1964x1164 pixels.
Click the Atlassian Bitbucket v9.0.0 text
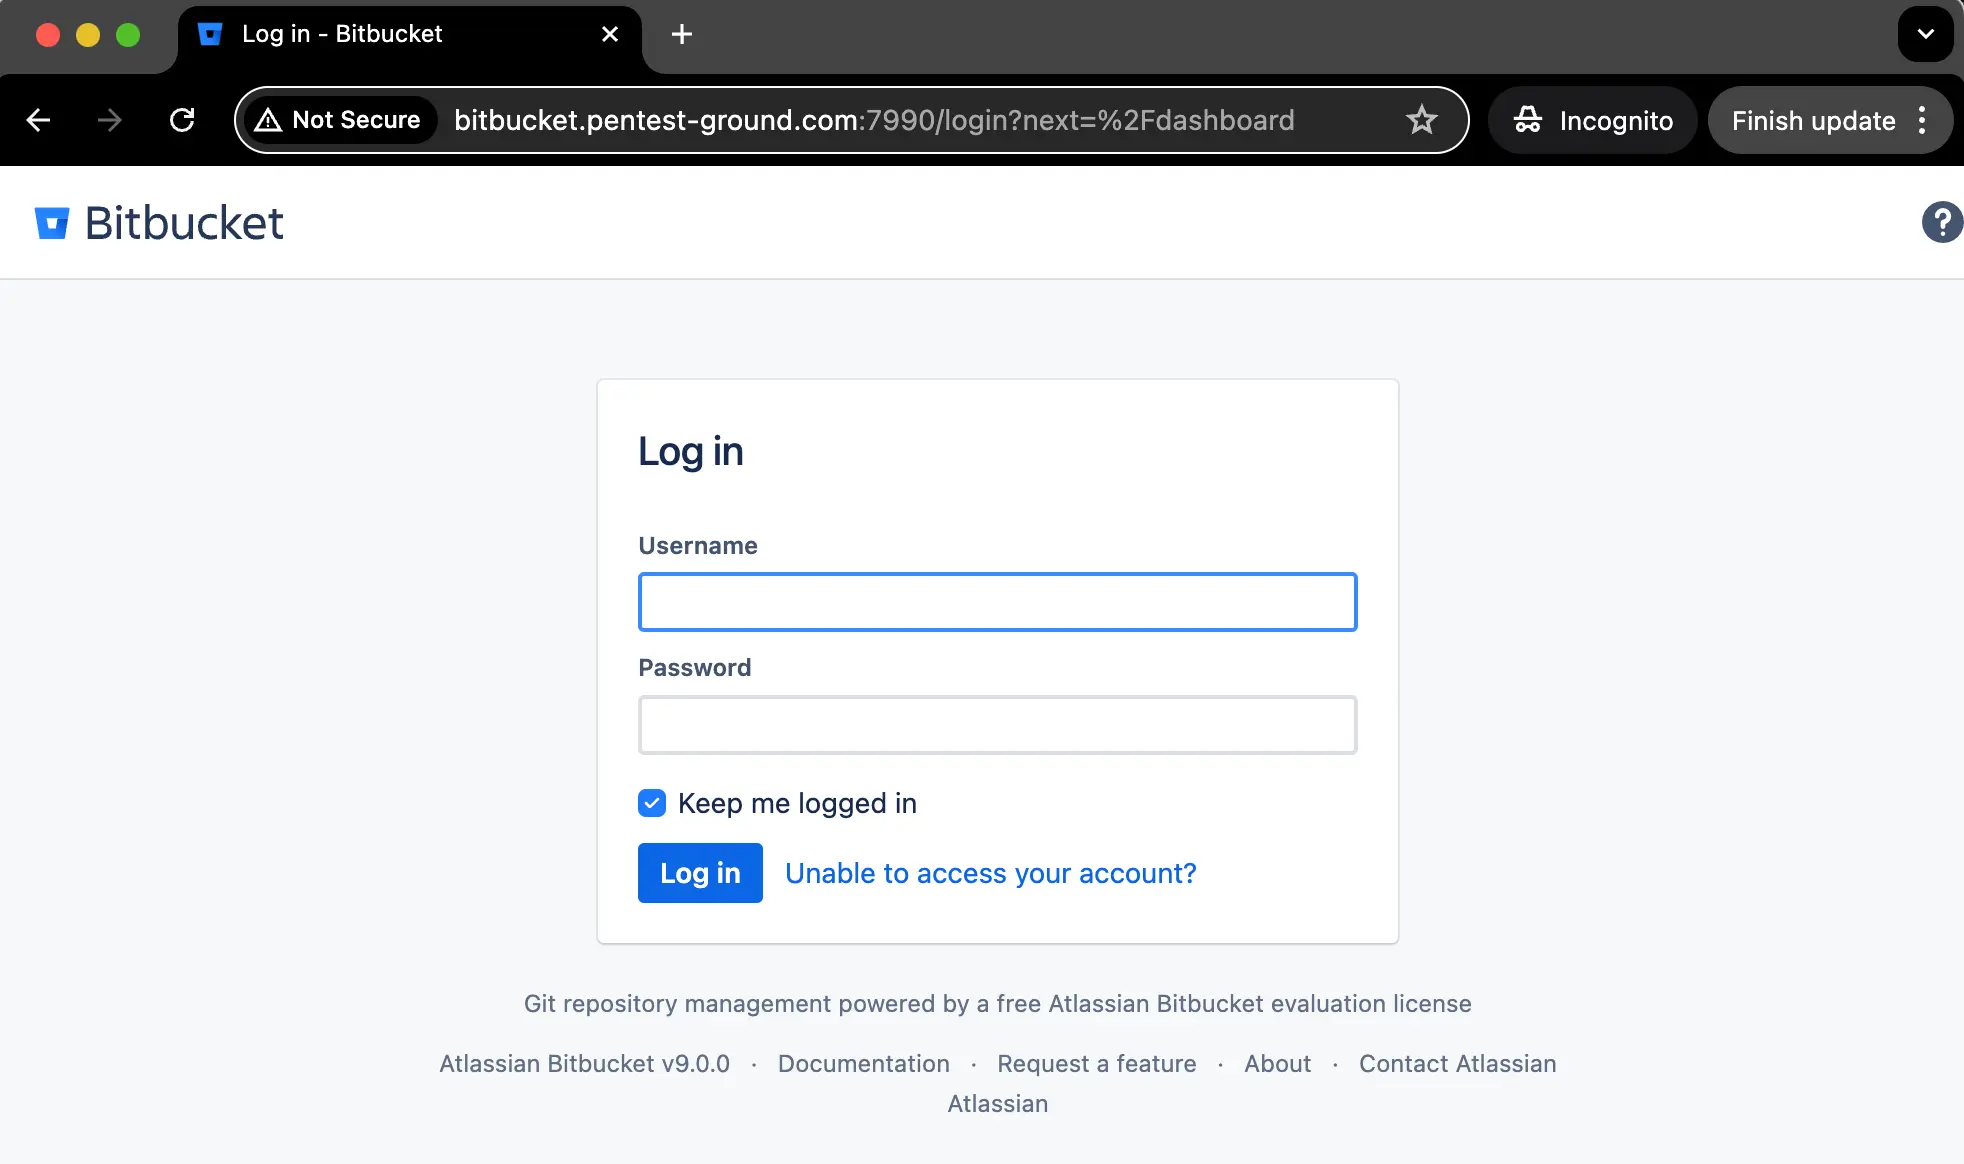[584, 1063]
